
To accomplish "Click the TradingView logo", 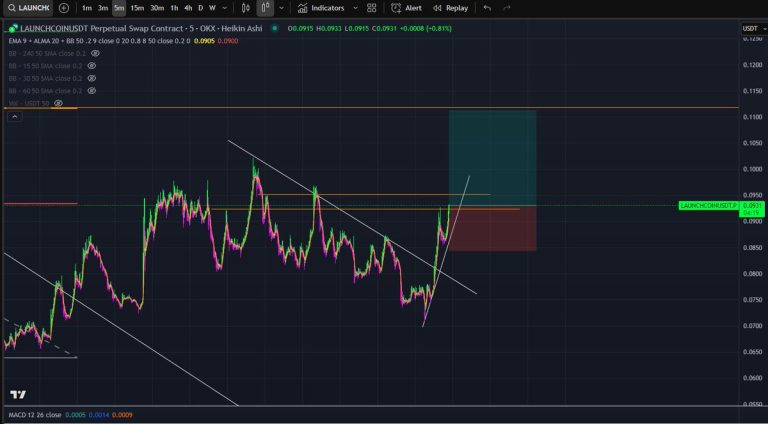I will pos(18,395).
